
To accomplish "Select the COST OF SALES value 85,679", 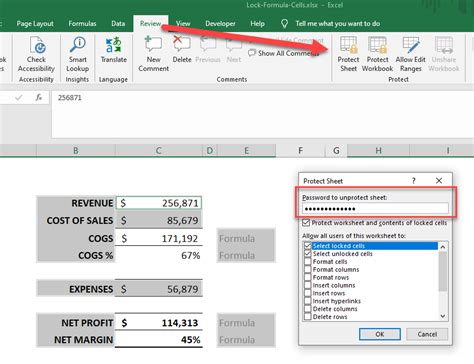I will coord(159,220).
